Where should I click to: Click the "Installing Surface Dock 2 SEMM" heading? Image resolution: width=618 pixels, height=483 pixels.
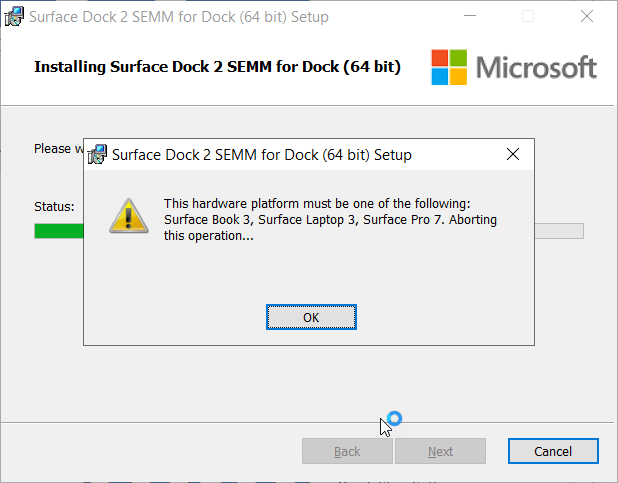pyautogui.click(x=217, y=67)
